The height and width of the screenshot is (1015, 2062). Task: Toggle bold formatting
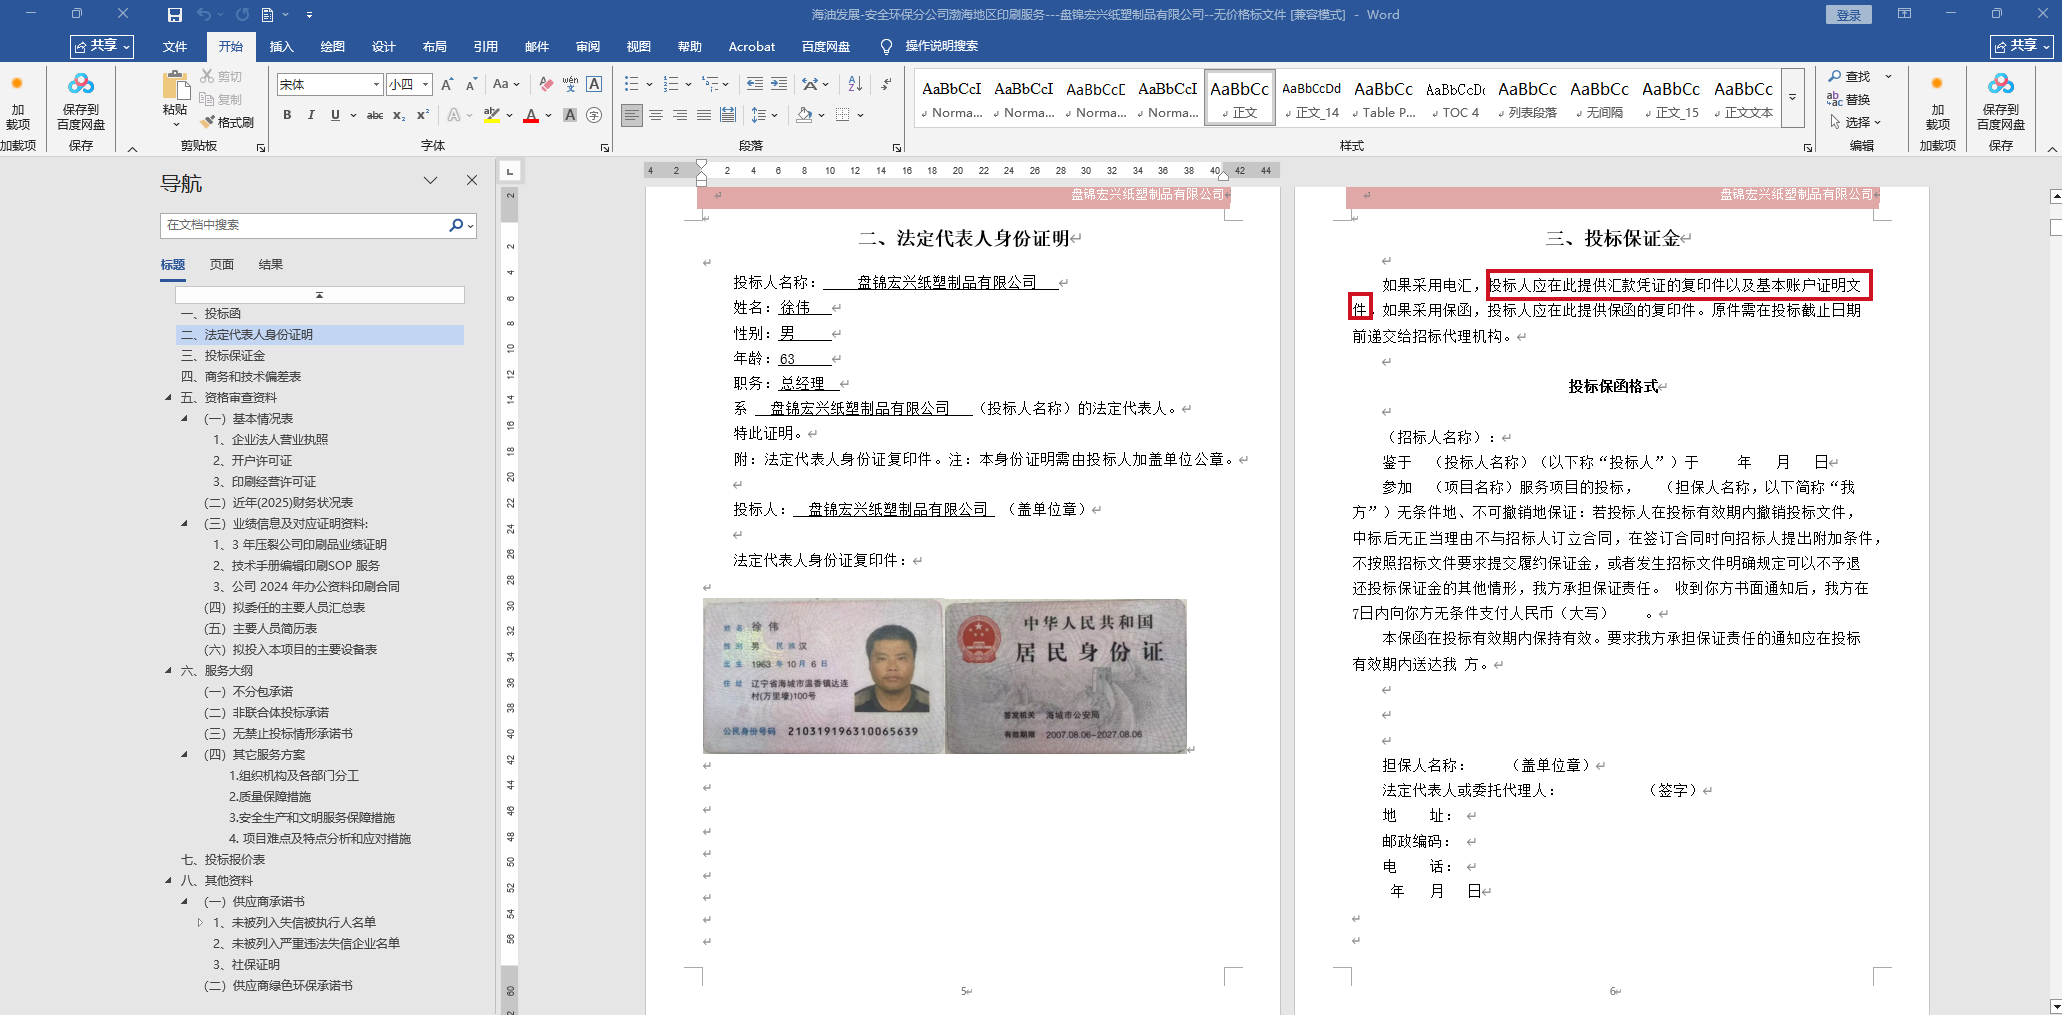[287, 115]
